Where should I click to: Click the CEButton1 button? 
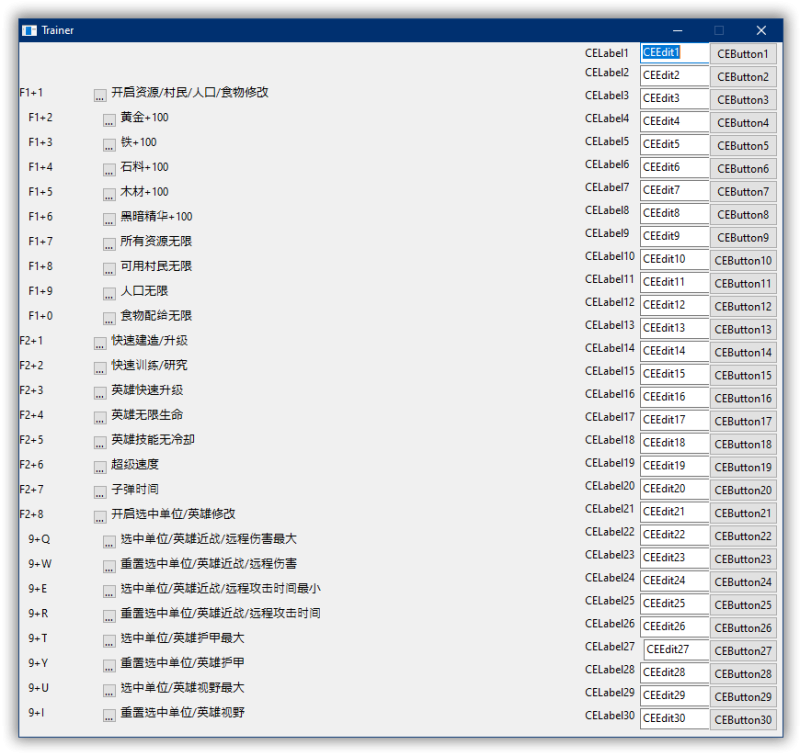[743, 54]
